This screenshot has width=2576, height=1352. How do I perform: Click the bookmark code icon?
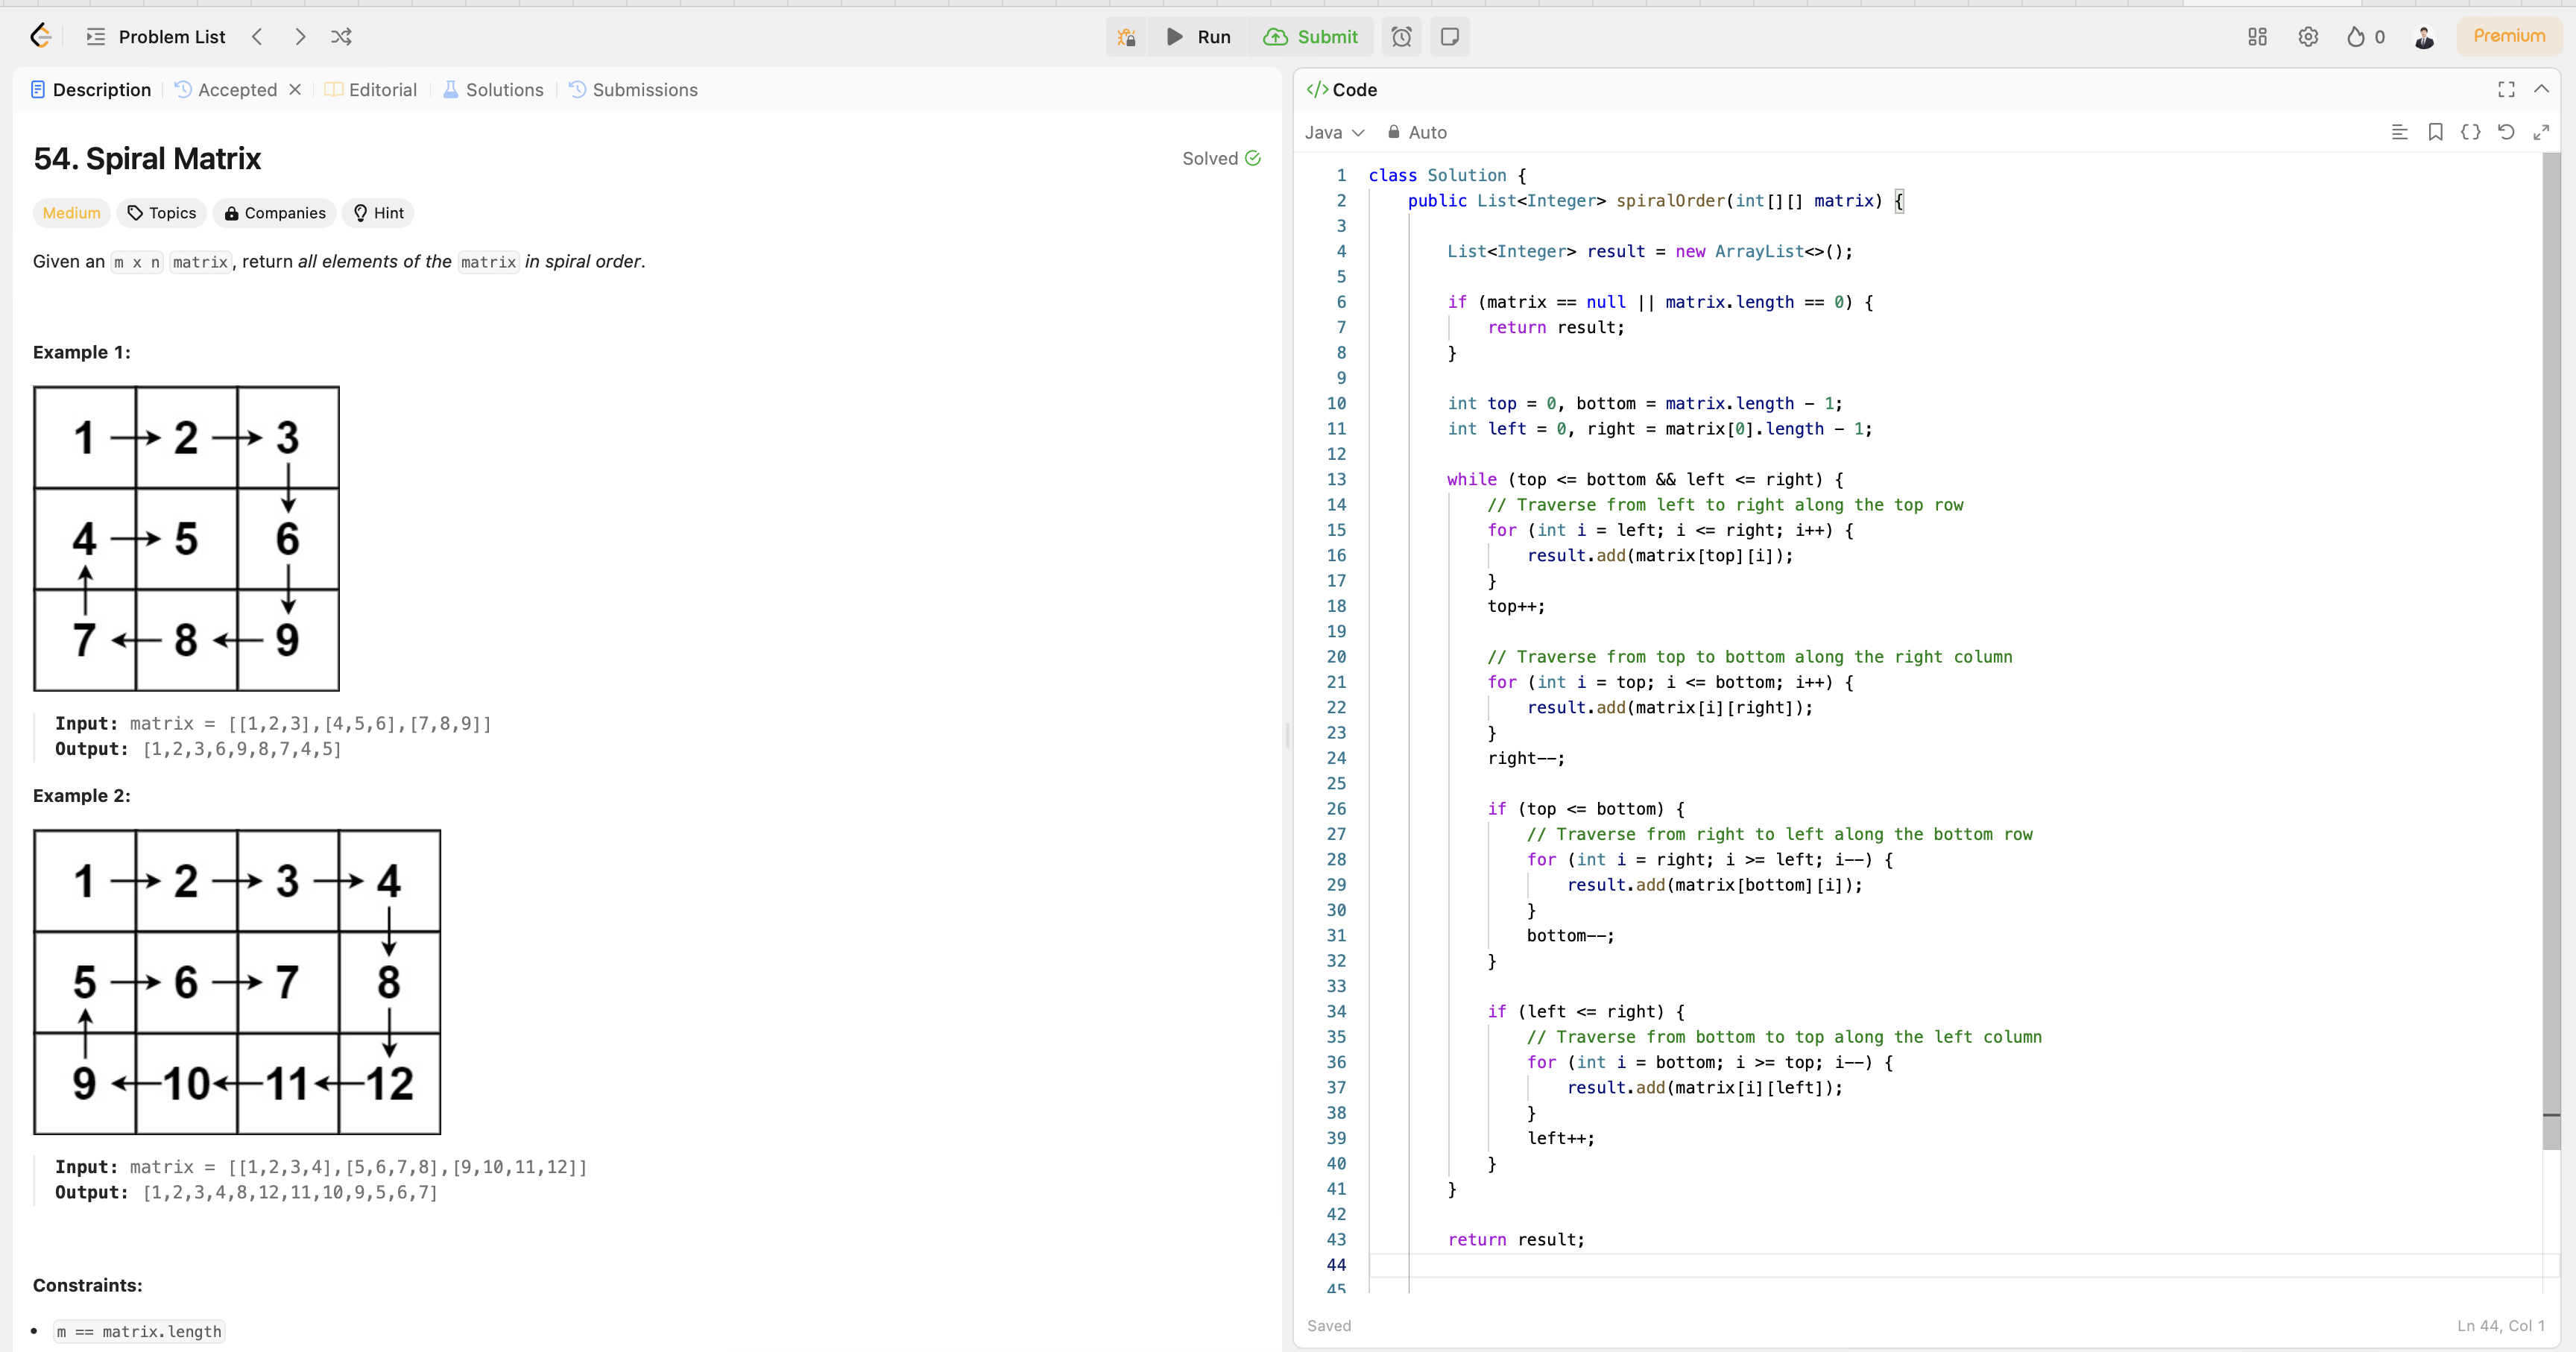[2435, 132]
